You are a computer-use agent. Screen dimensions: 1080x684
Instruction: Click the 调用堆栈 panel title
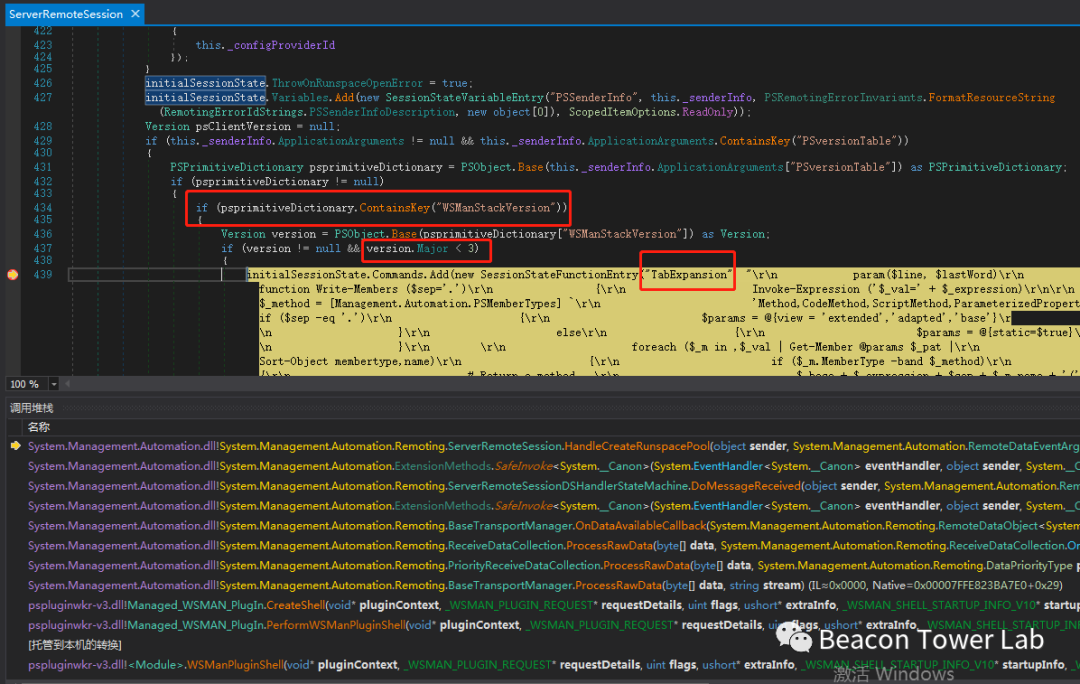coord(32,407)
